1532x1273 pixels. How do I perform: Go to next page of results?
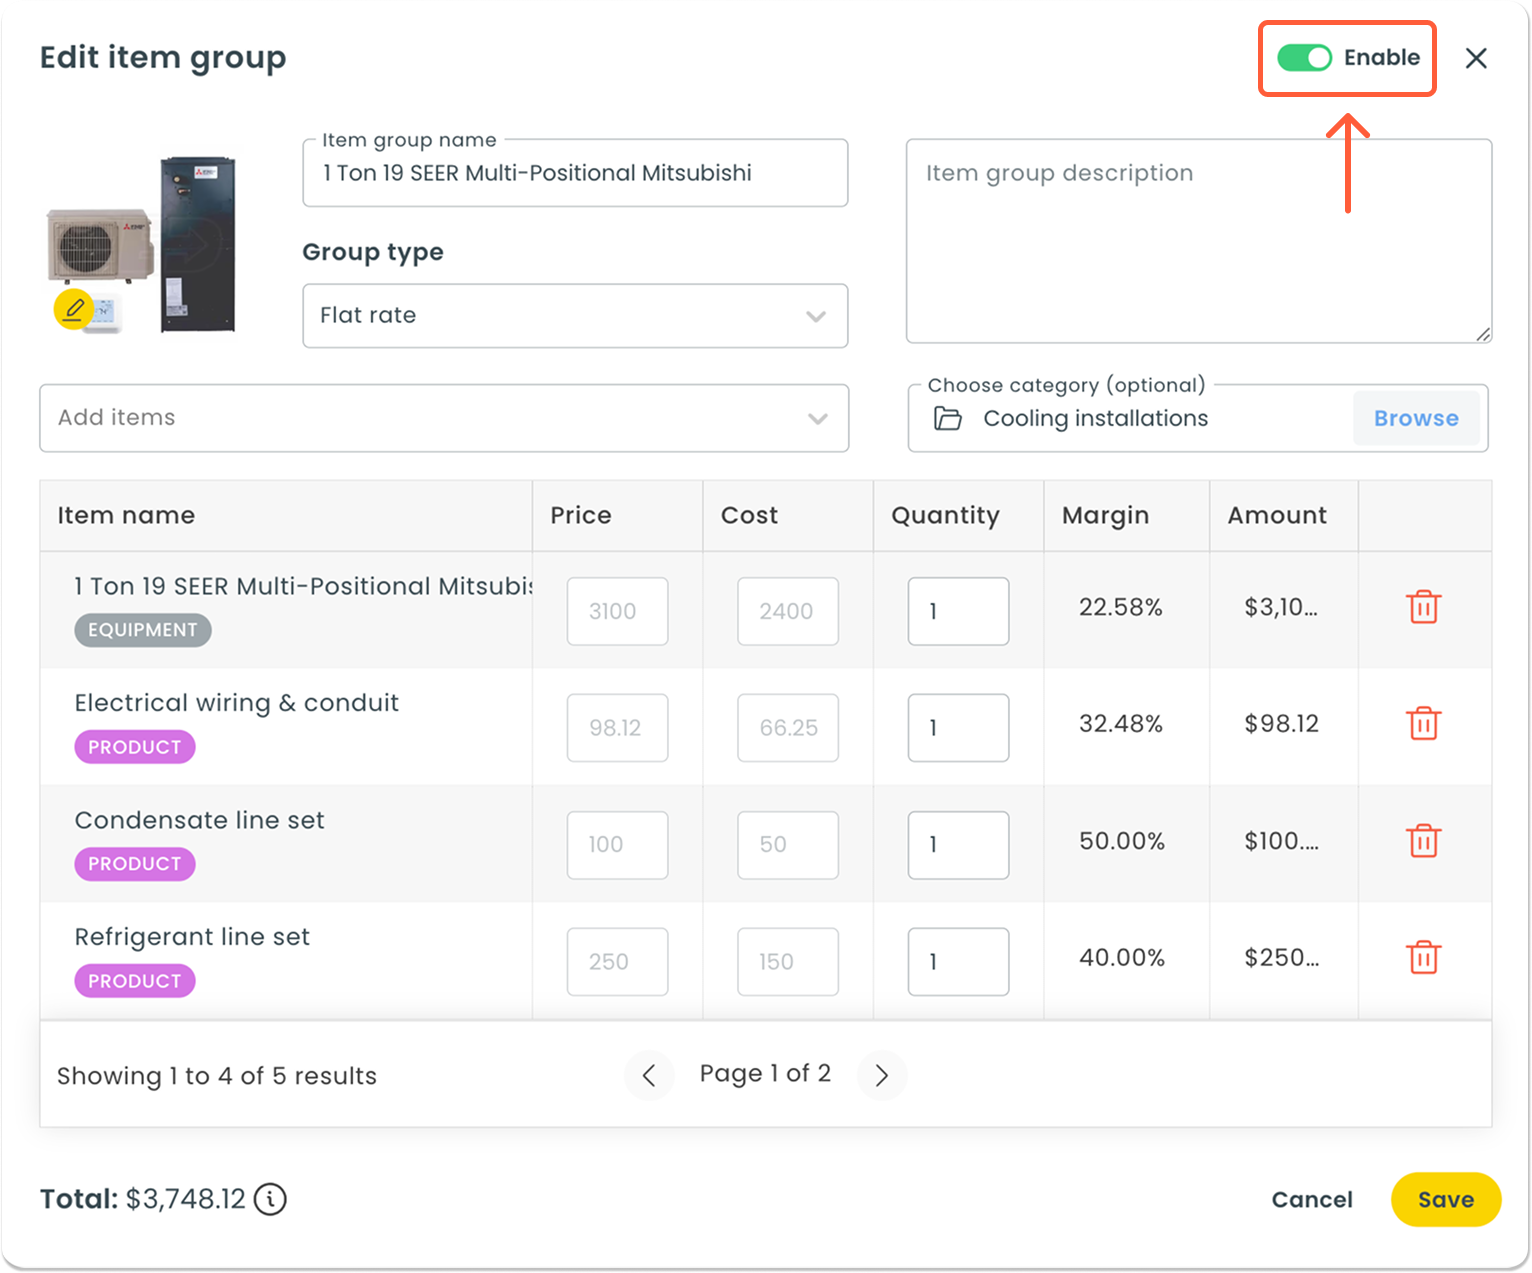[881, 1075]
